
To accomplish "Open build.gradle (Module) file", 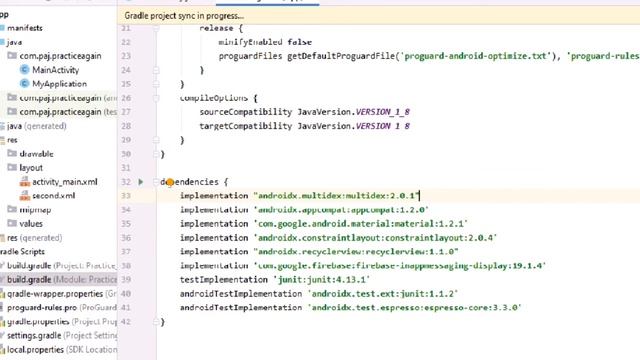I will tap(61, 280).
